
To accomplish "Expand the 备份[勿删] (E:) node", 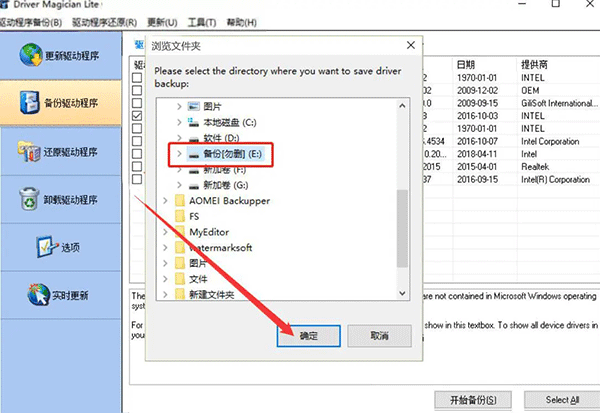I will 179,154.
